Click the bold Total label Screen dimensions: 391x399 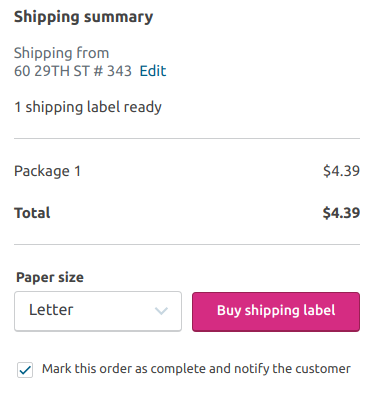coord(32,213)
